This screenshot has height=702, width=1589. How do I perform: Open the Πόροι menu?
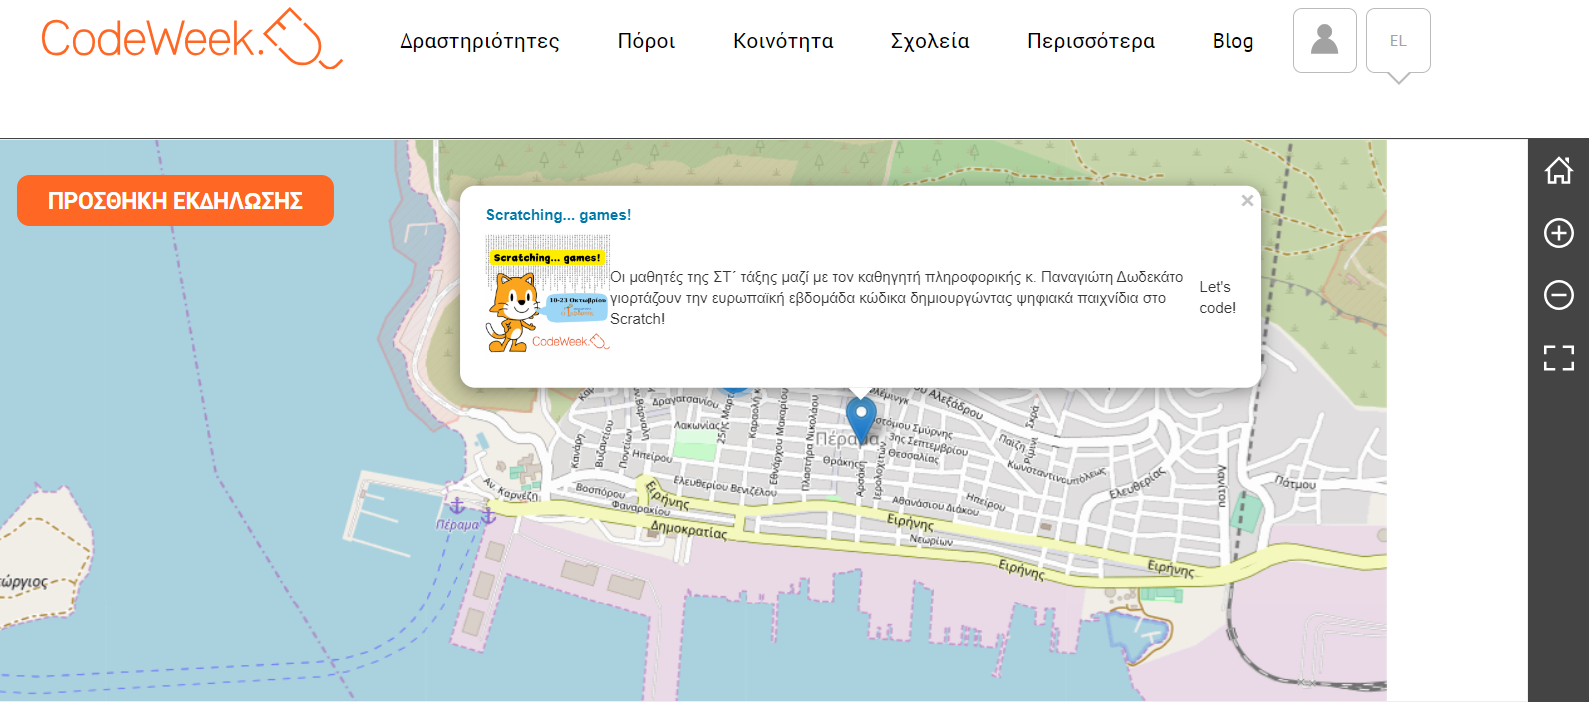coord(646,41)
